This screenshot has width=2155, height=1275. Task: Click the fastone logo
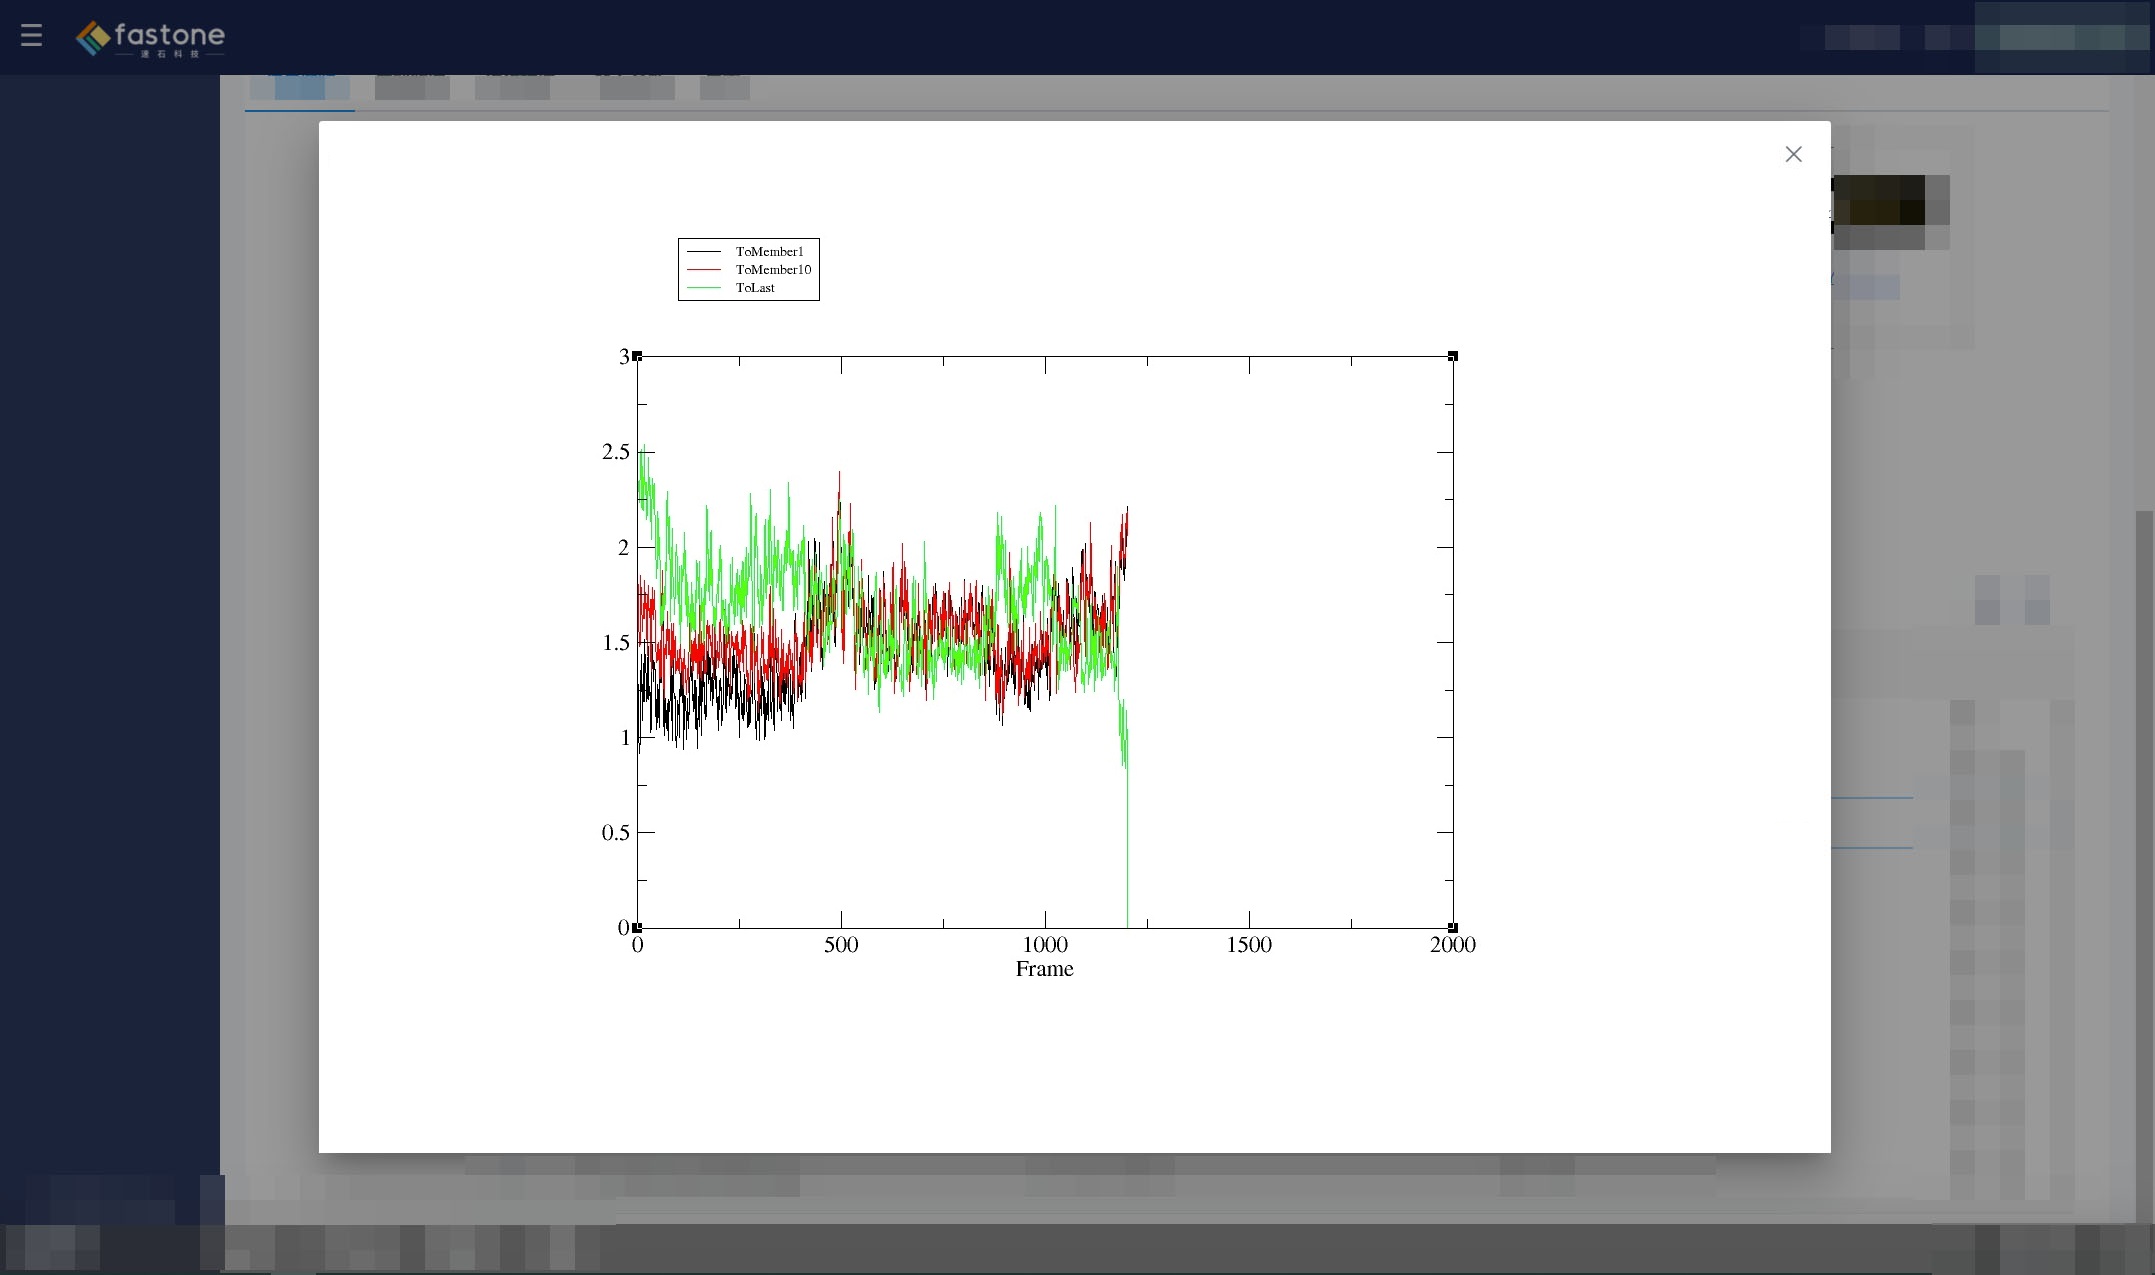tap(151, 38)
